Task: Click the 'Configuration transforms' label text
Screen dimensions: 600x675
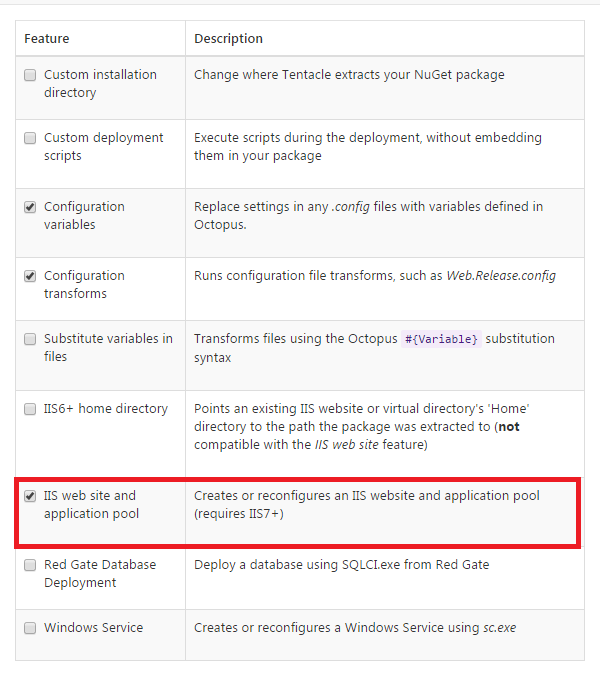Action: click(x=84, y=285)
